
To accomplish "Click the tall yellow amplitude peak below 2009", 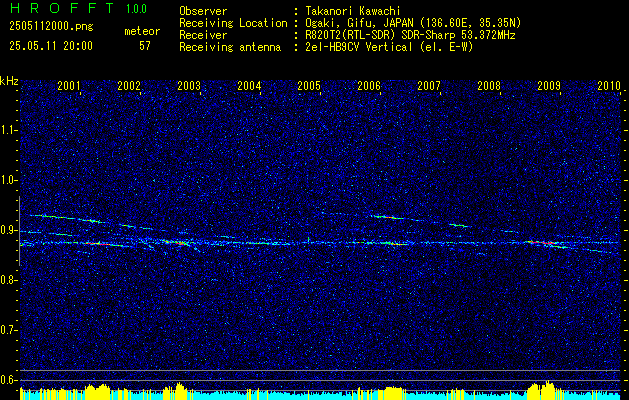I will tap(548, 390).
